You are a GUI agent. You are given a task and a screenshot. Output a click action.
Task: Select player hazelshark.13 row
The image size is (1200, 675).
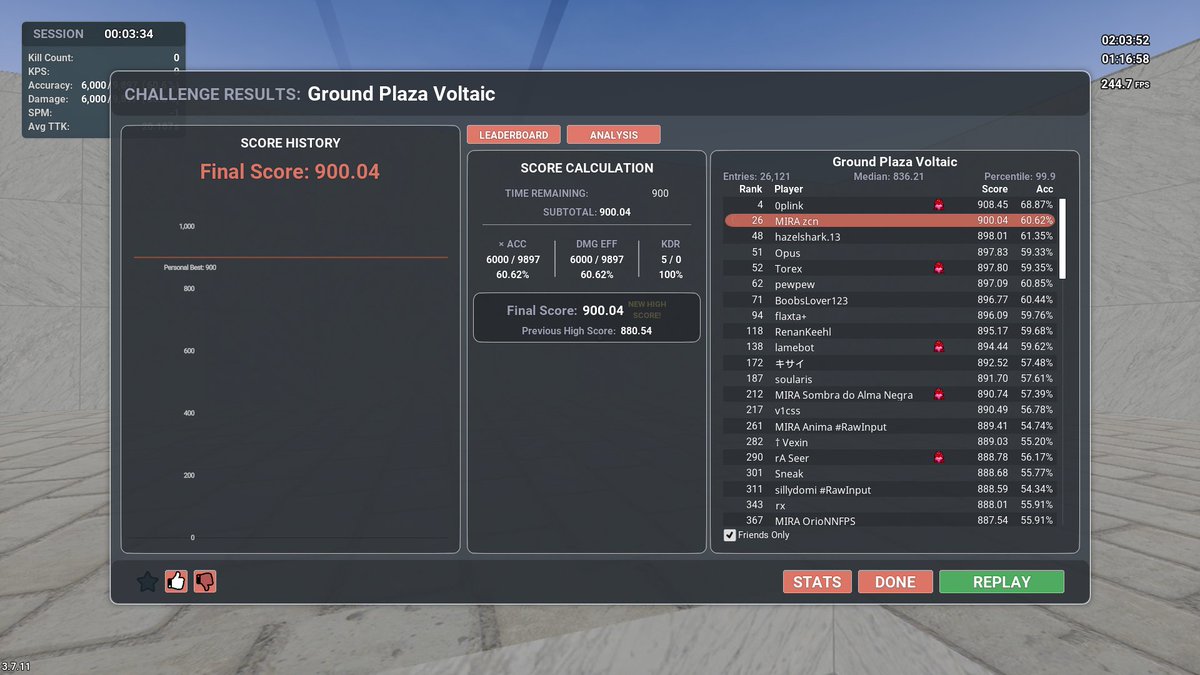coord(890,237)
